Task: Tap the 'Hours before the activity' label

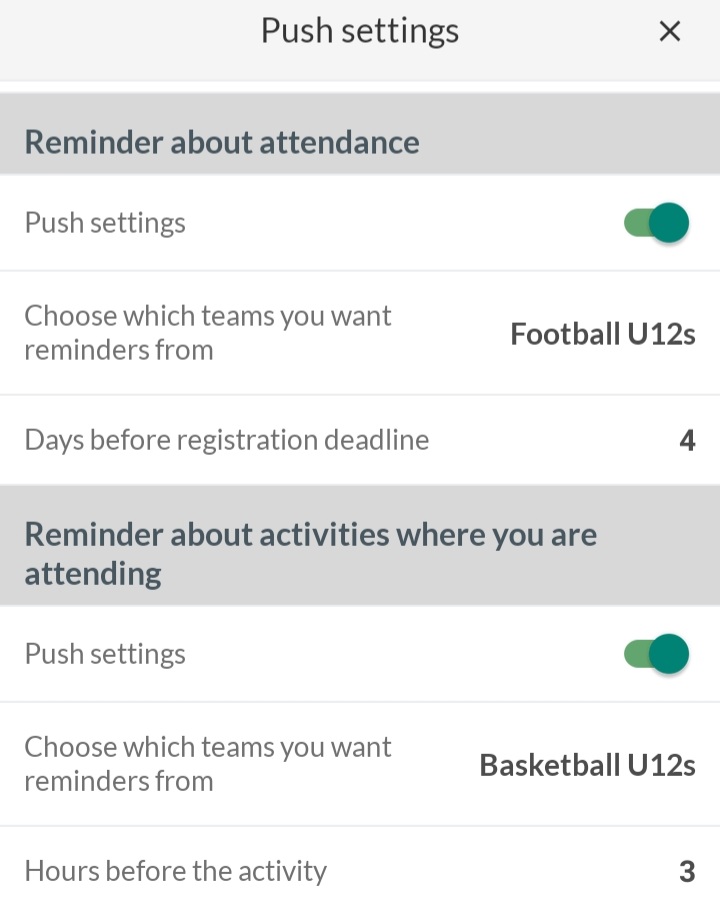Action: [176, 871]
